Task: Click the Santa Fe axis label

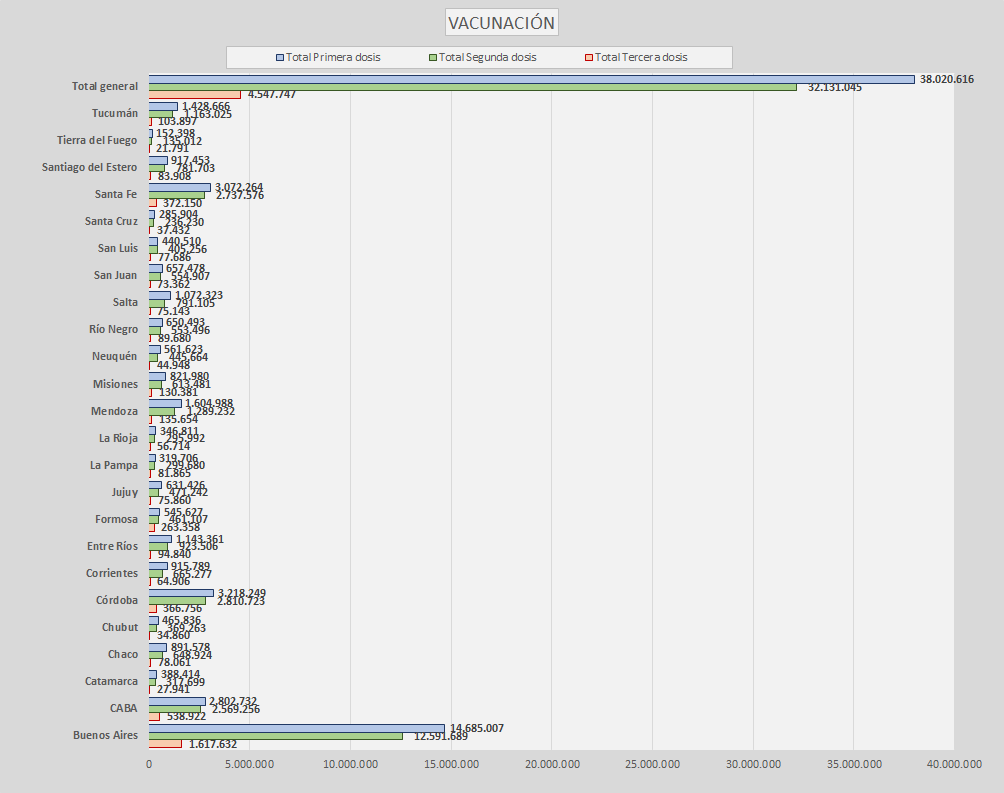Action: 116,194
